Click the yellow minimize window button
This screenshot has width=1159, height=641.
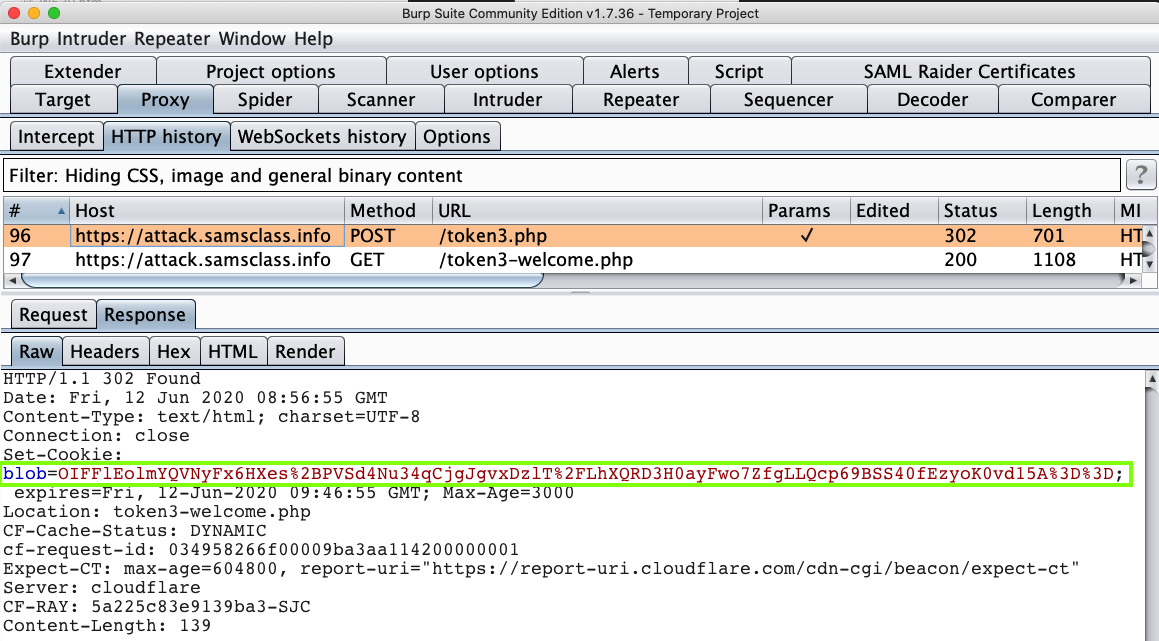coord(34,14)
